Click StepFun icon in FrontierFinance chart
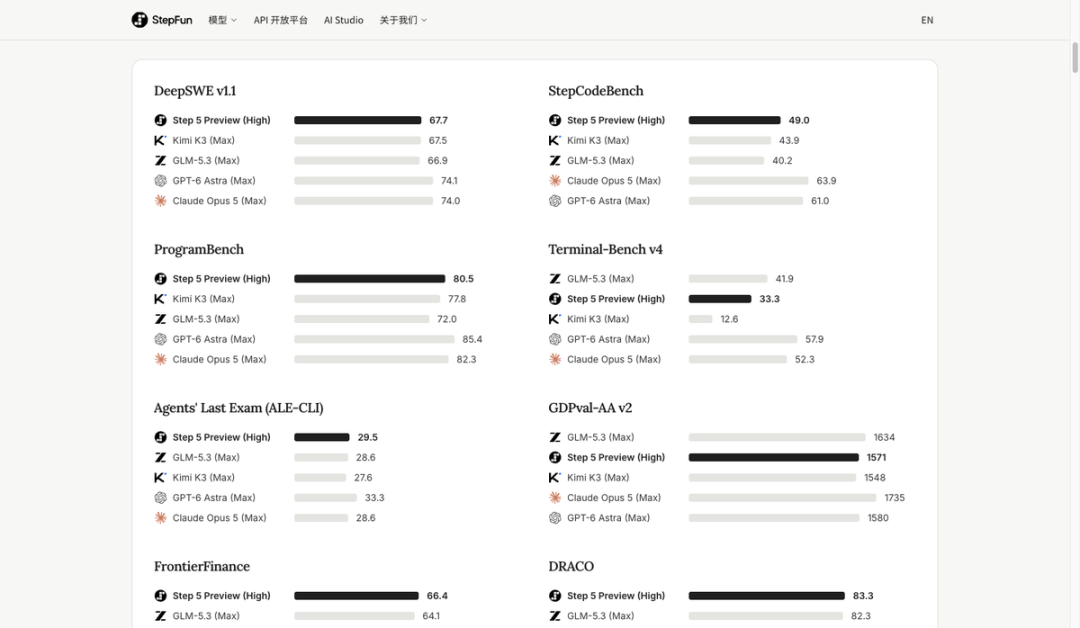Viewport: 1080px width, 628px height. [160, 596]
